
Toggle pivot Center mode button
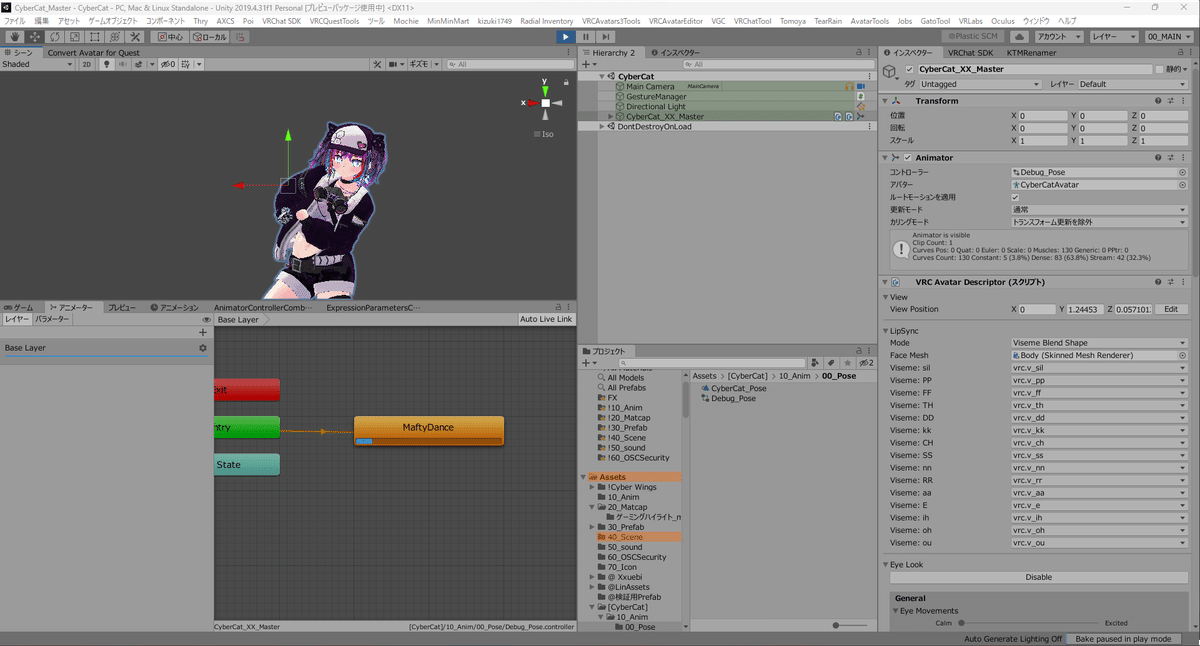[170, 37]
